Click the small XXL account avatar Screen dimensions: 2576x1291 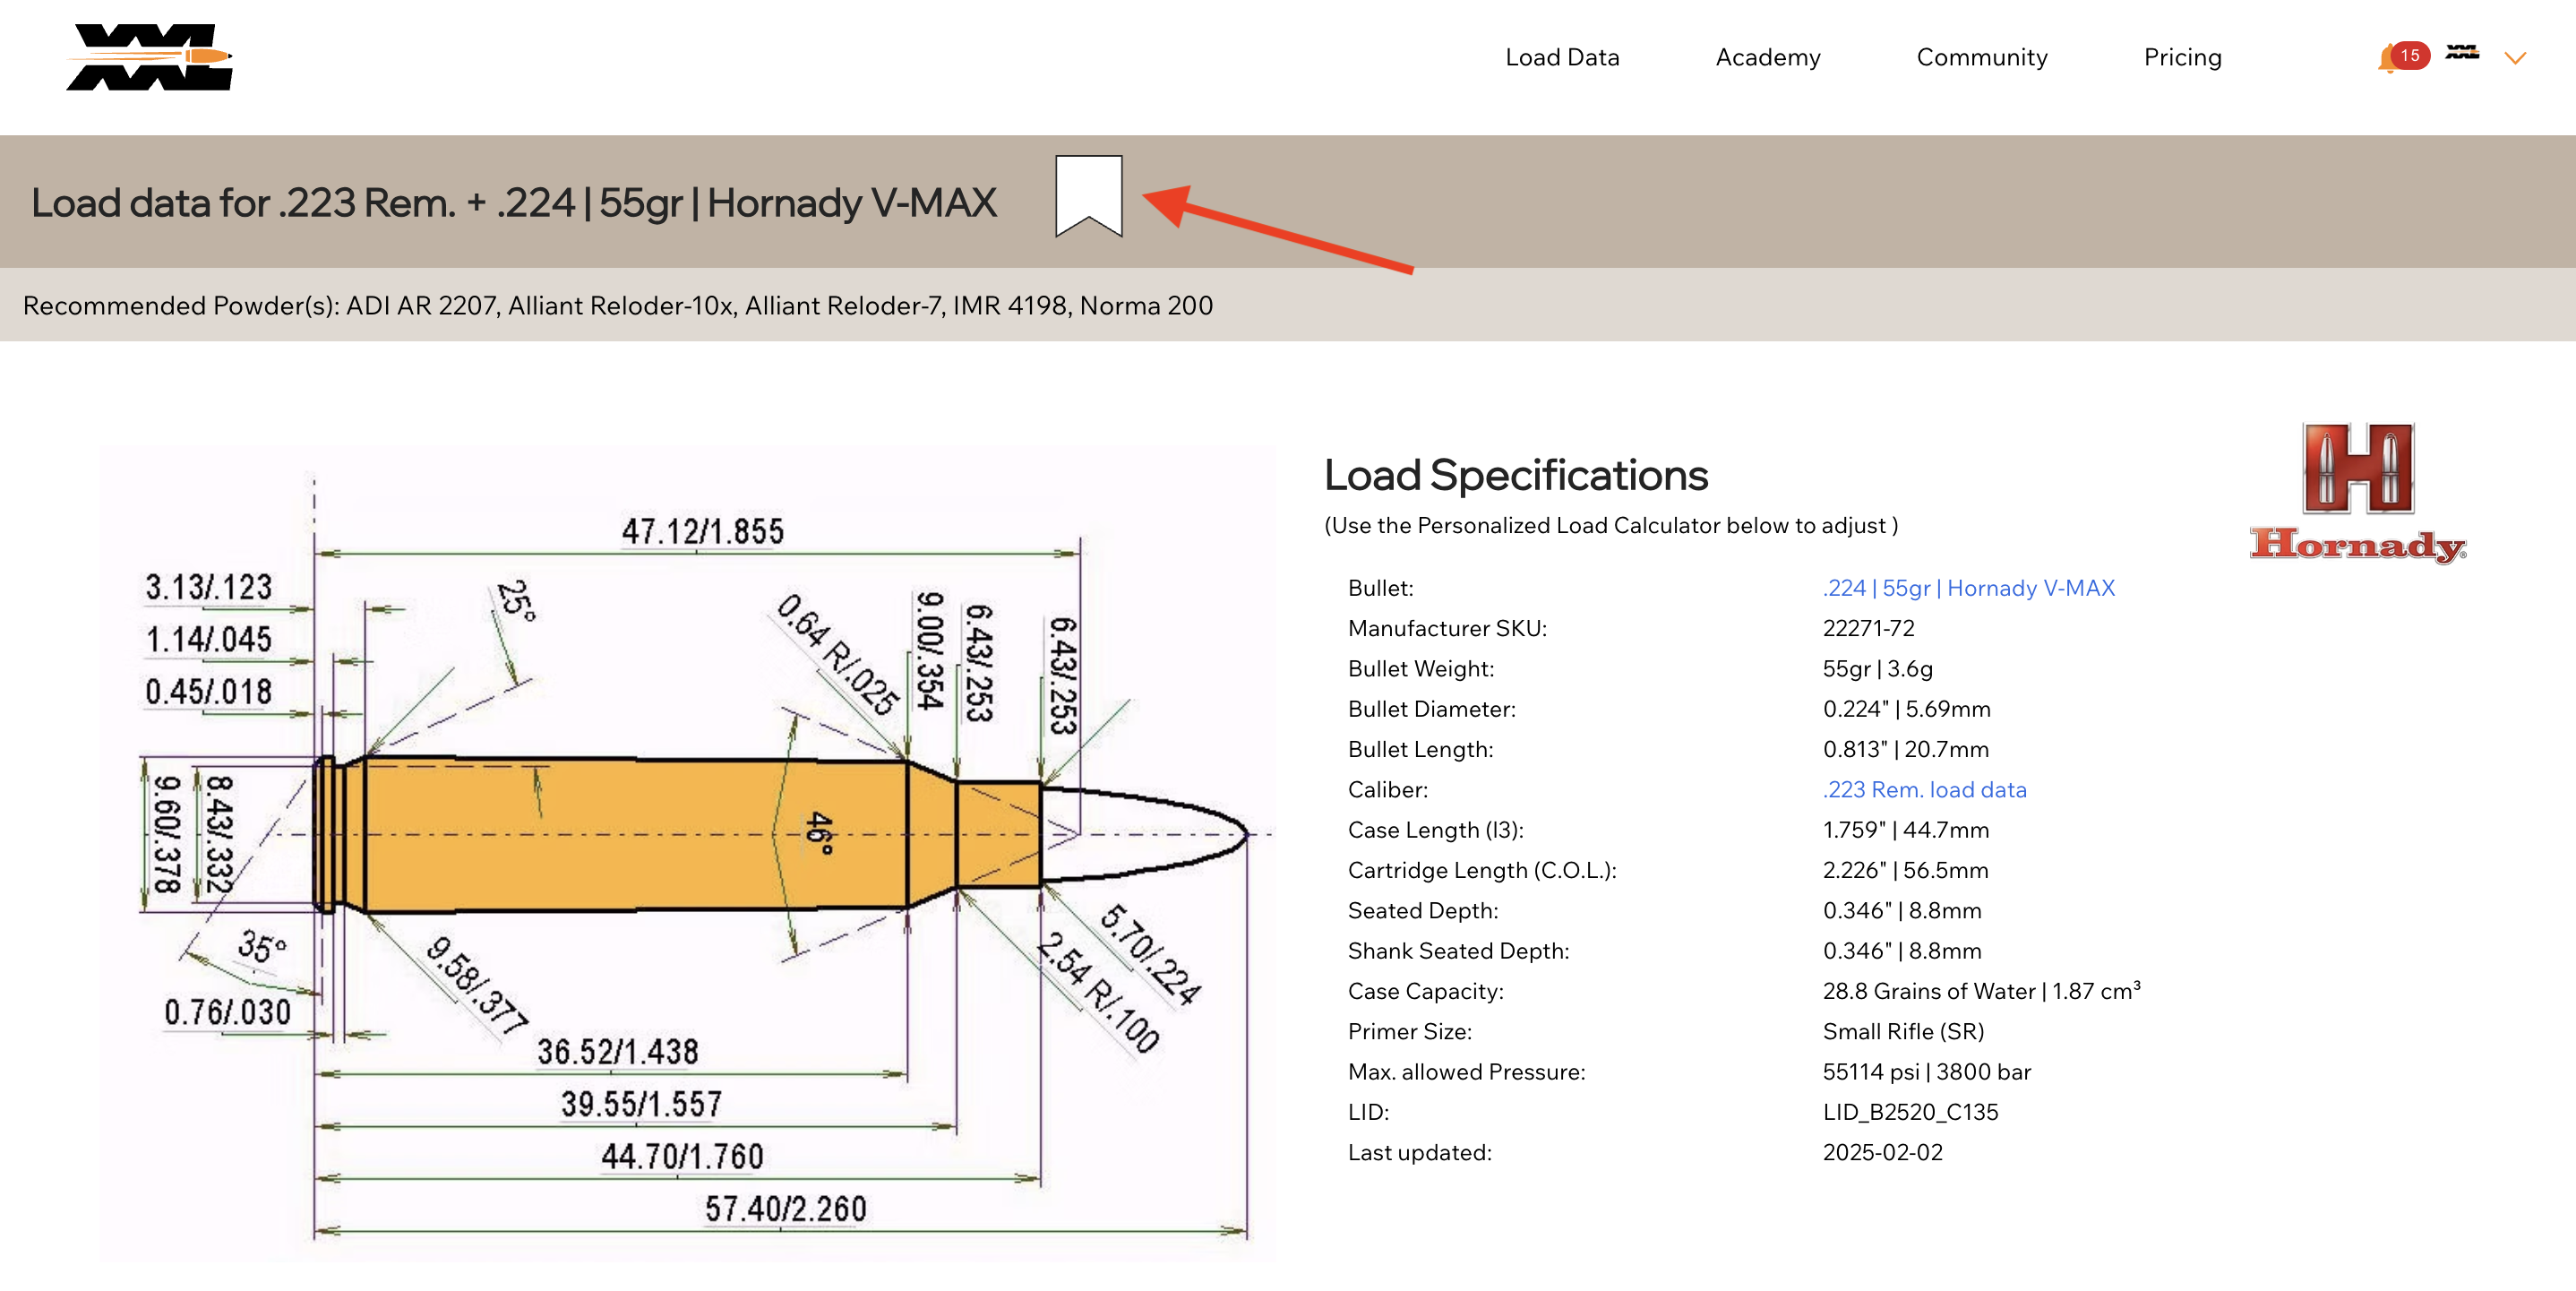(2462, 53)
